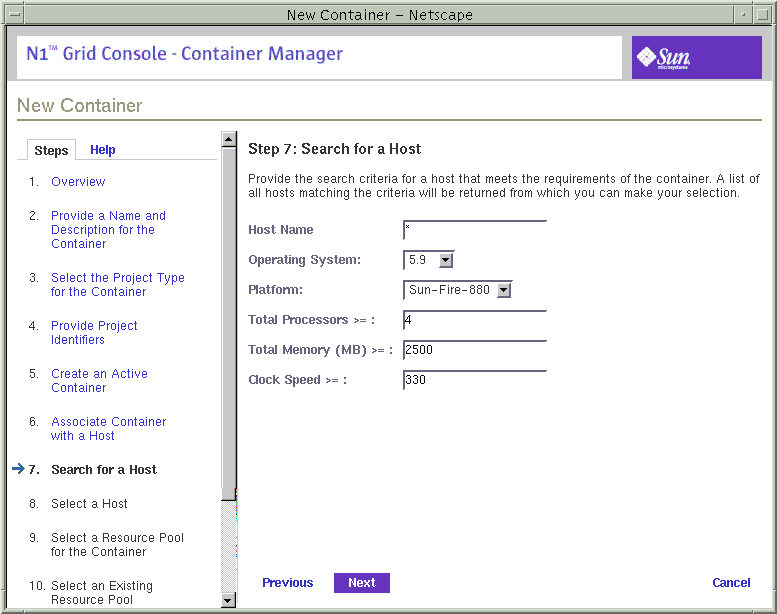This screenshot has height=614, width=777.
Task: Click step 8 Select a Host text
Action: [x=89, y=503]
